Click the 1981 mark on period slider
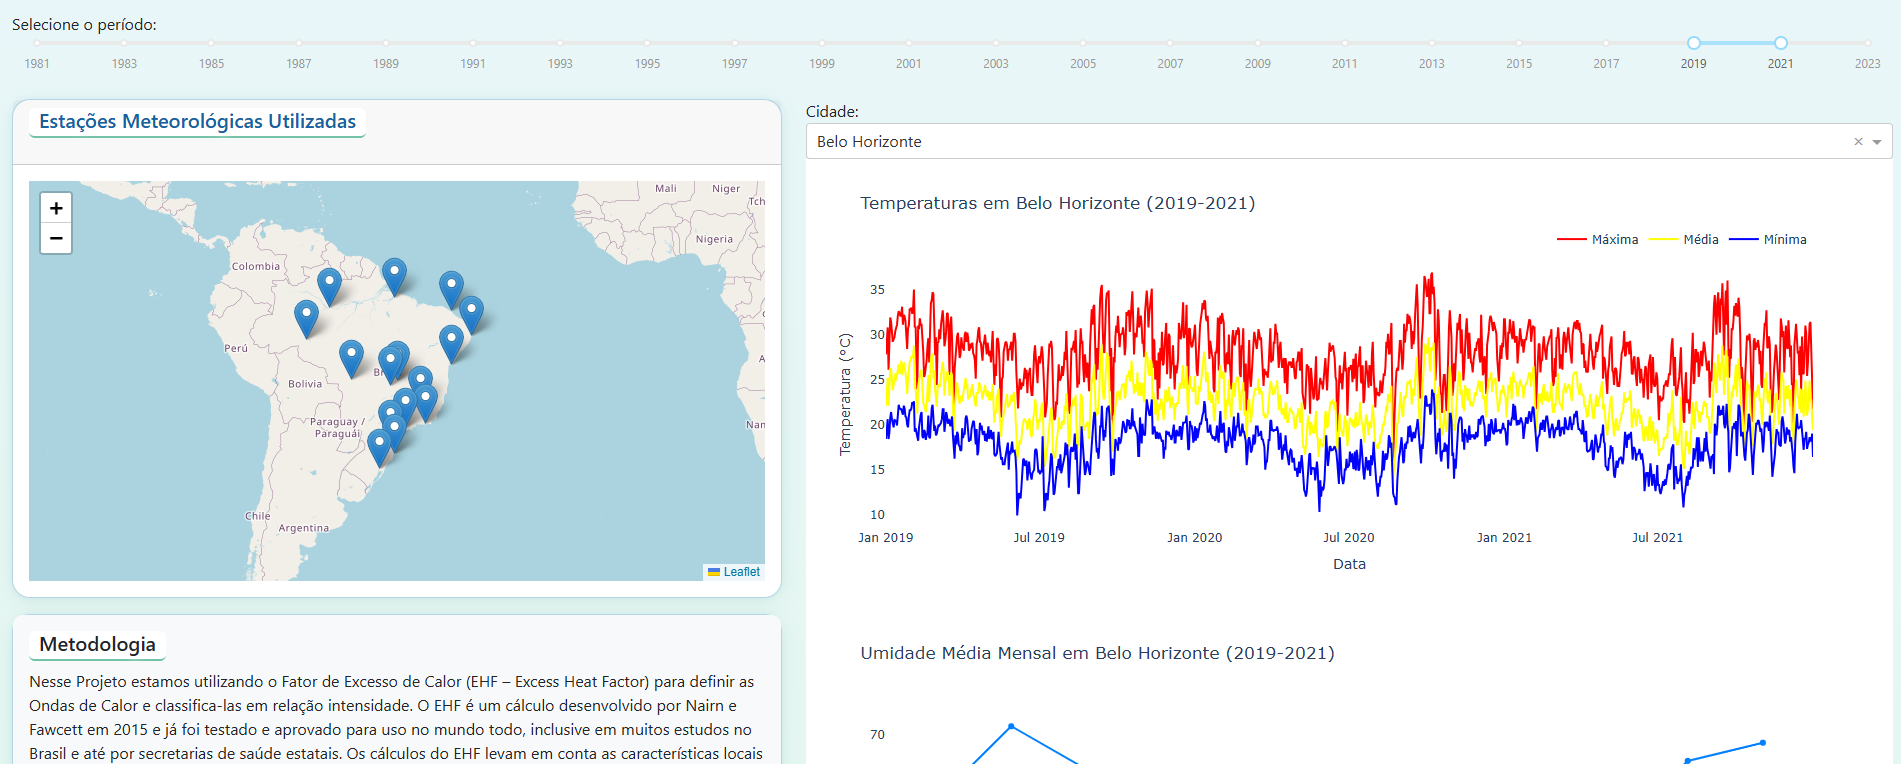The height and width of the screenshot is (764, 1901). point(37,43)
